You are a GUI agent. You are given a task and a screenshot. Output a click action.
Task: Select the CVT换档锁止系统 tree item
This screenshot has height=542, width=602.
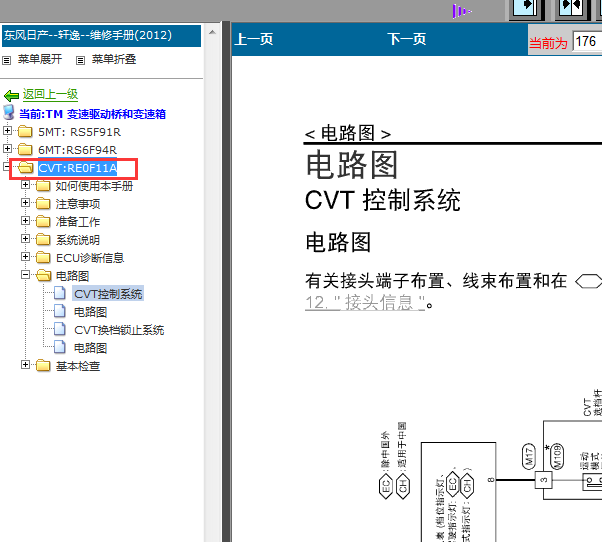(119, 330)
